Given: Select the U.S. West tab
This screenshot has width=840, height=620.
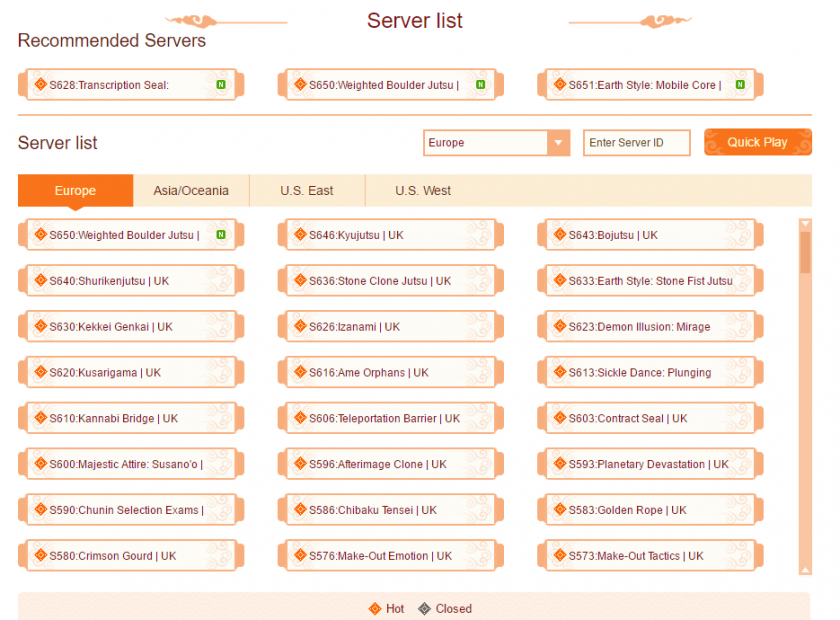Looking at the screenshot, I should coord(423,191).
